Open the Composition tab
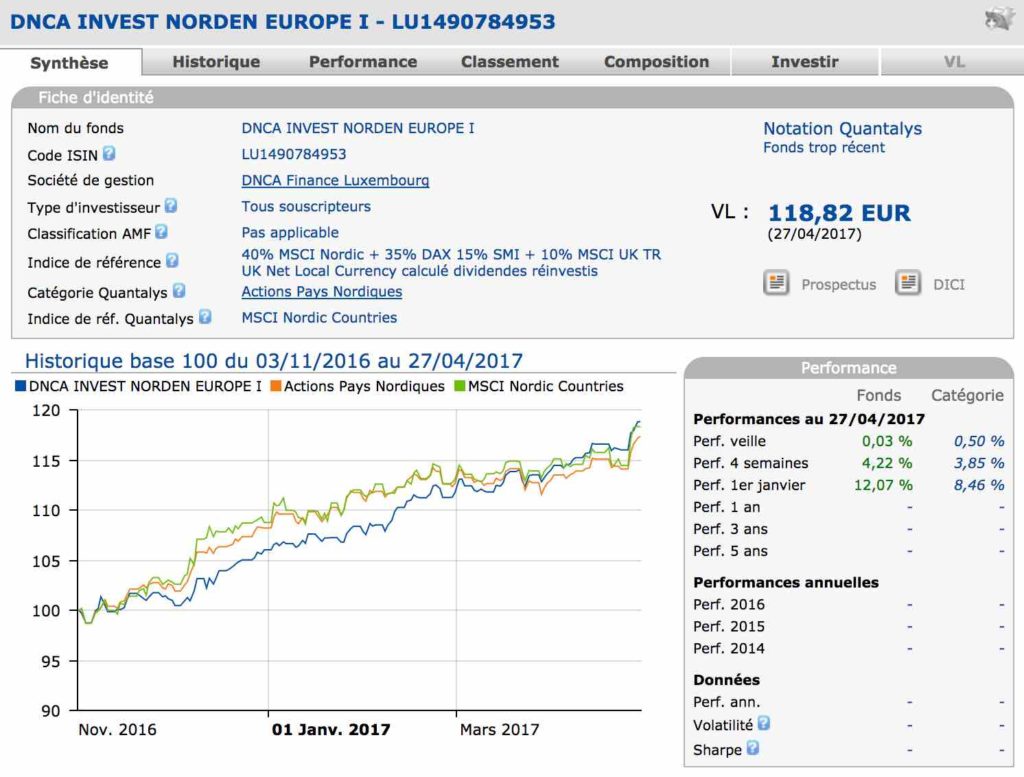The image size is (1024, 777). 656,62
